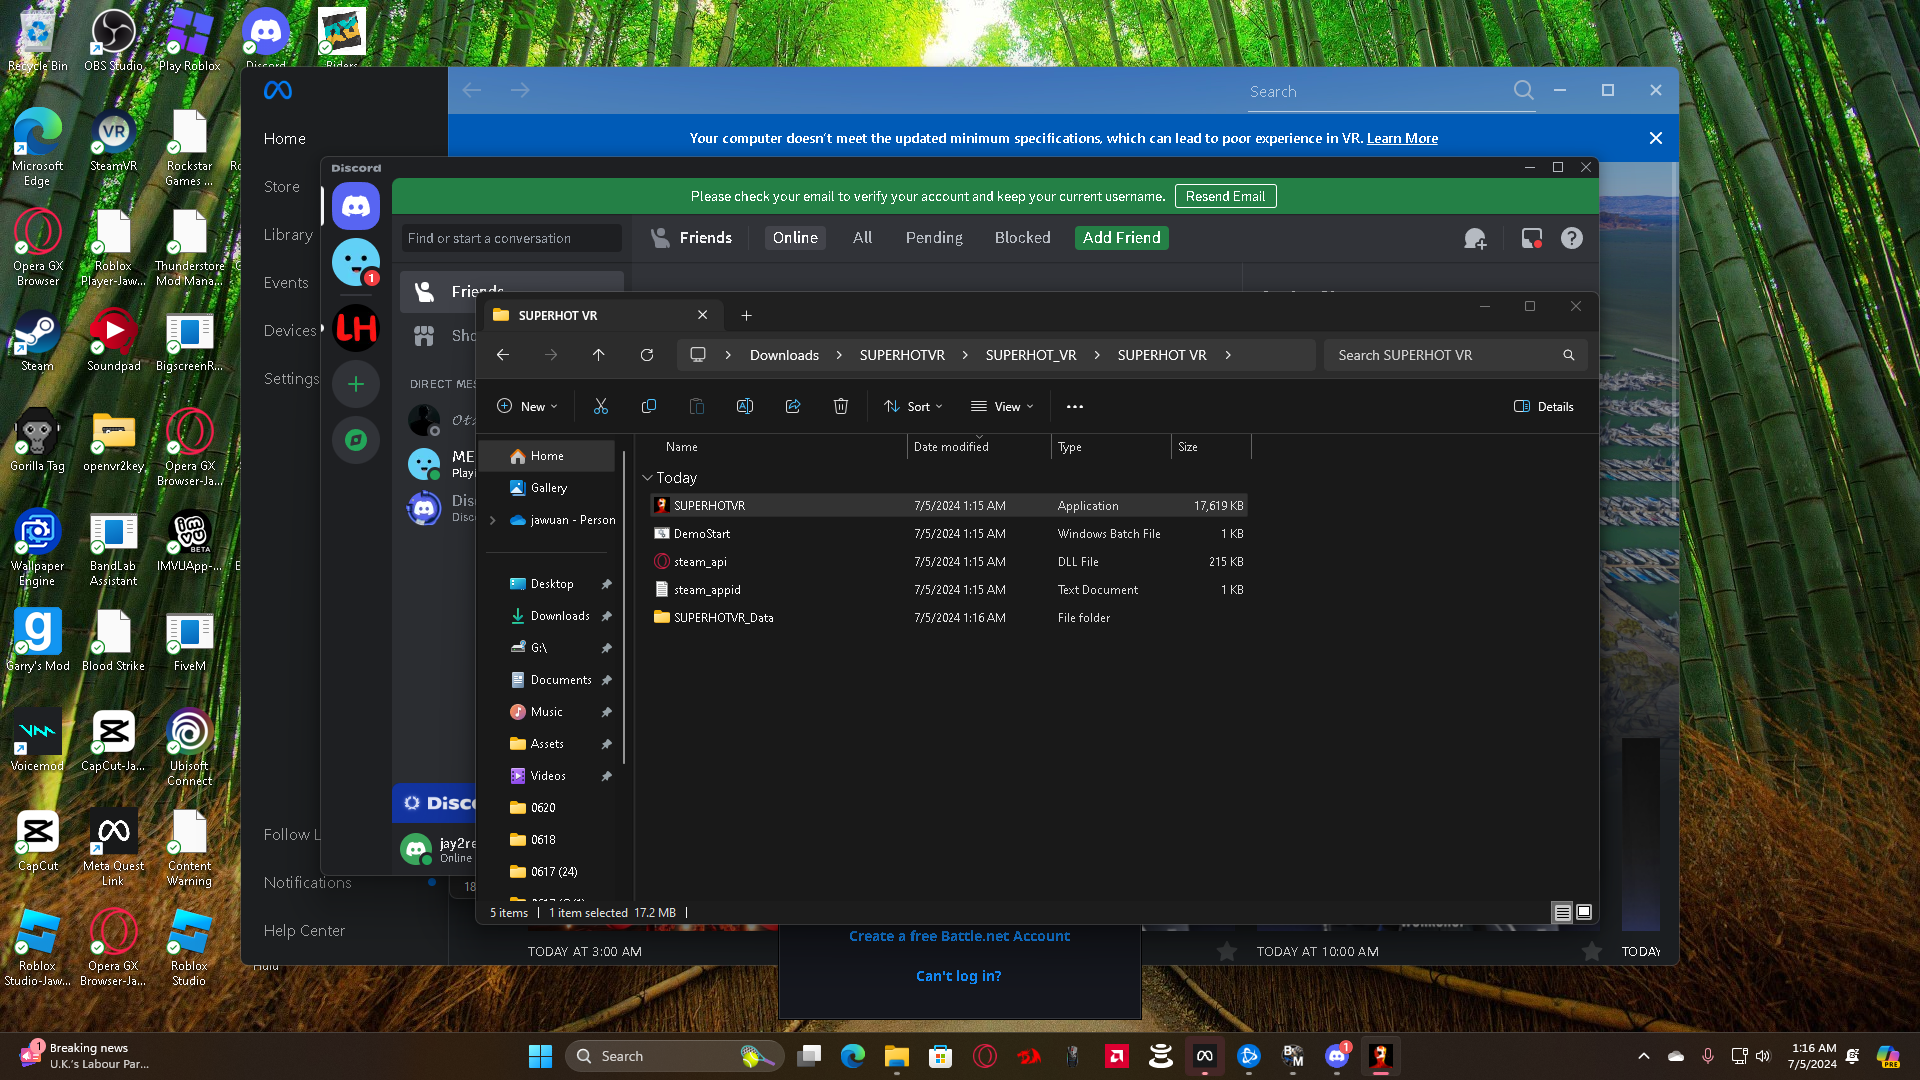
Task: Expand breadcrumb chevron after SUPERHOTVR
Action: (965, 355)
